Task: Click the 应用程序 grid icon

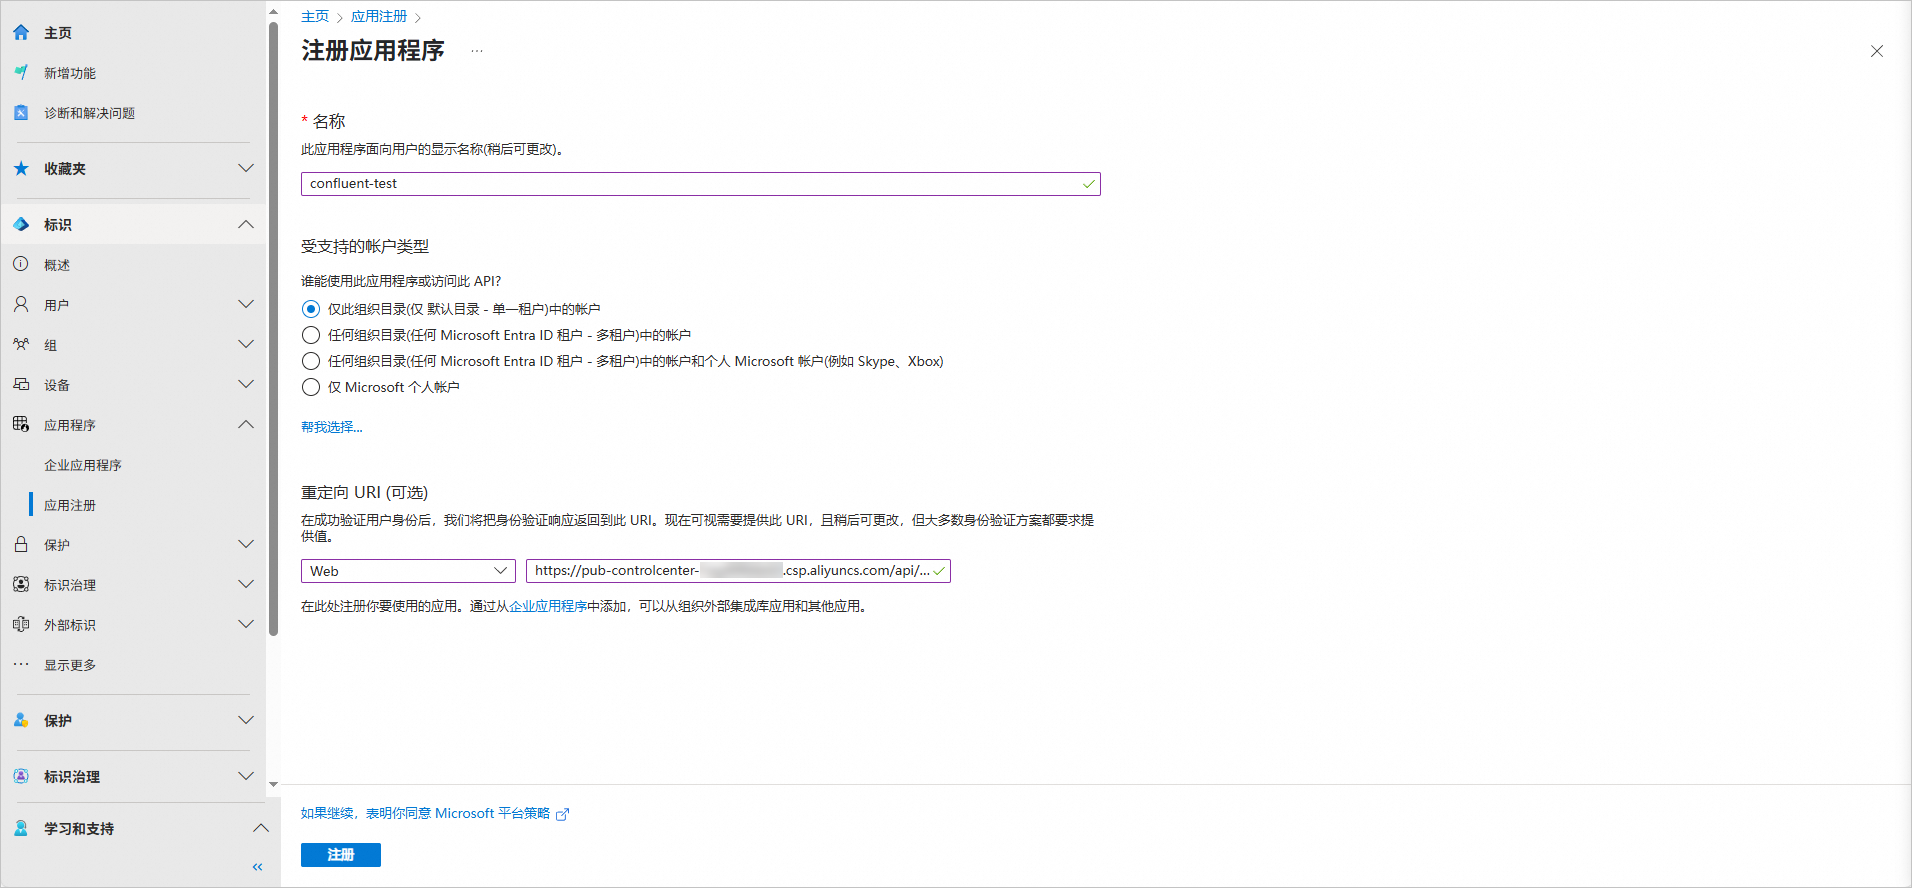Action: (21, 425)
